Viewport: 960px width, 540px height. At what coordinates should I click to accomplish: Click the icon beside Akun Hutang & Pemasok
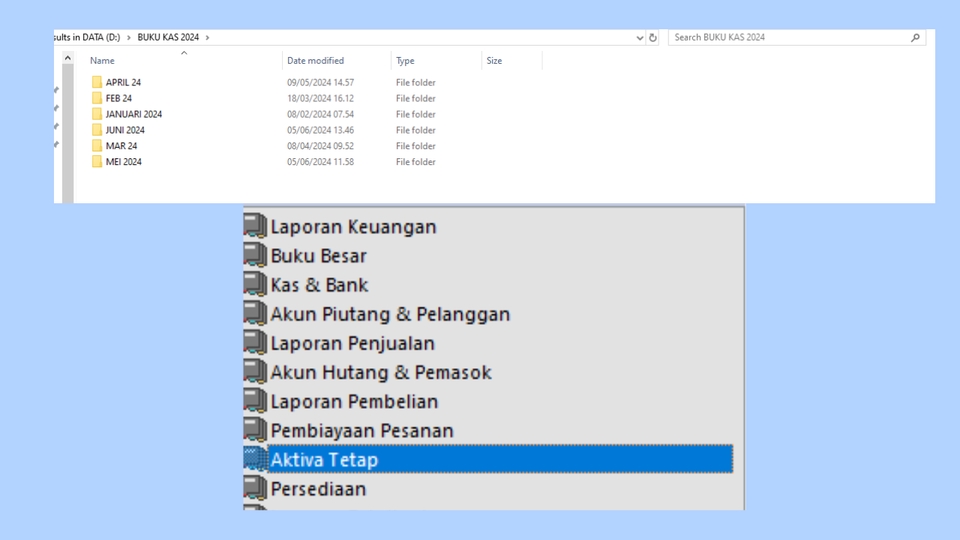click(255, 372)
